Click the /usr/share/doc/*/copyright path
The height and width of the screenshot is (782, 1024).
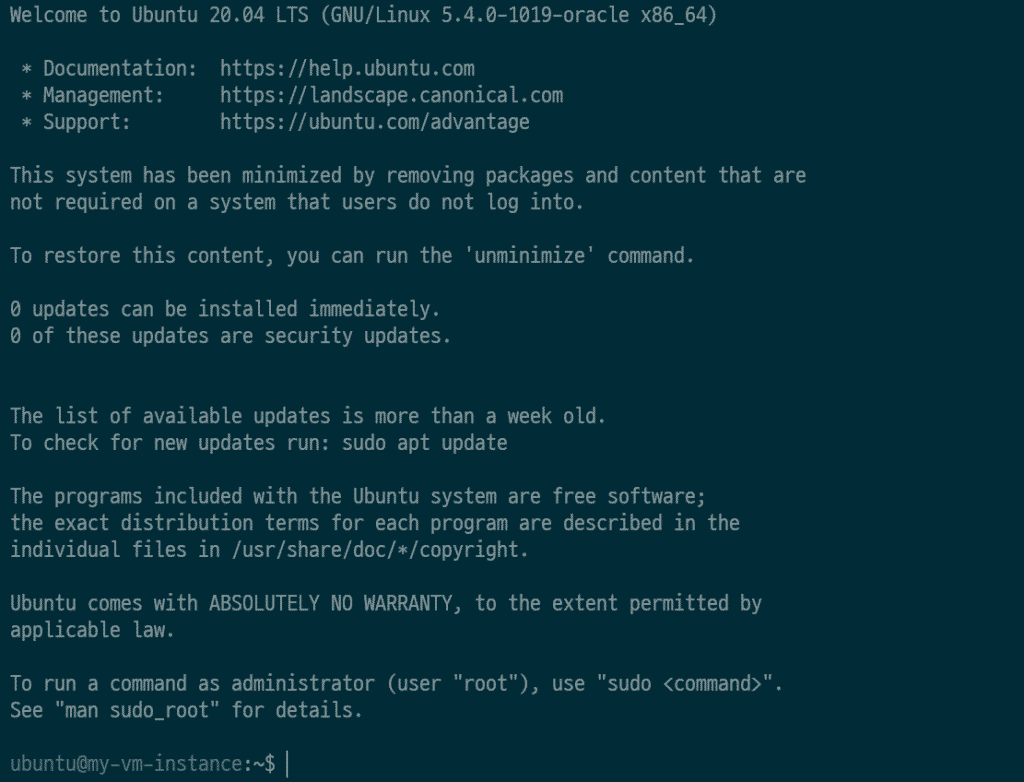tap(379, 550)
